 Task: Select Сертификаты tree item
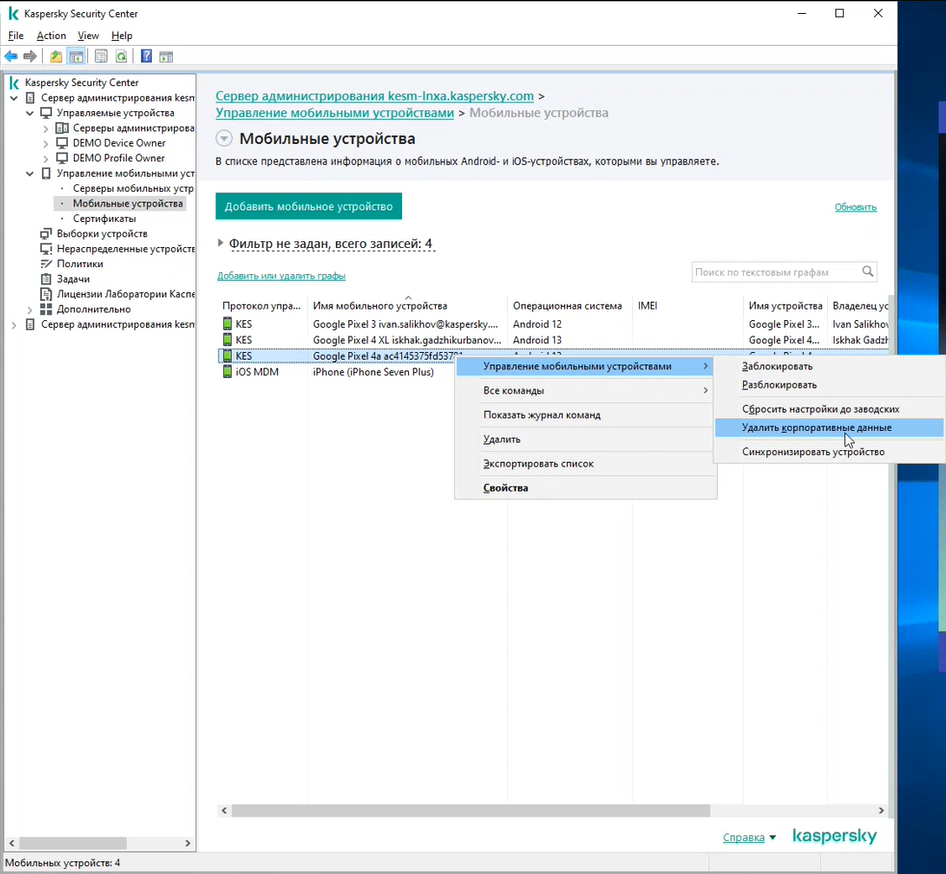104,219
